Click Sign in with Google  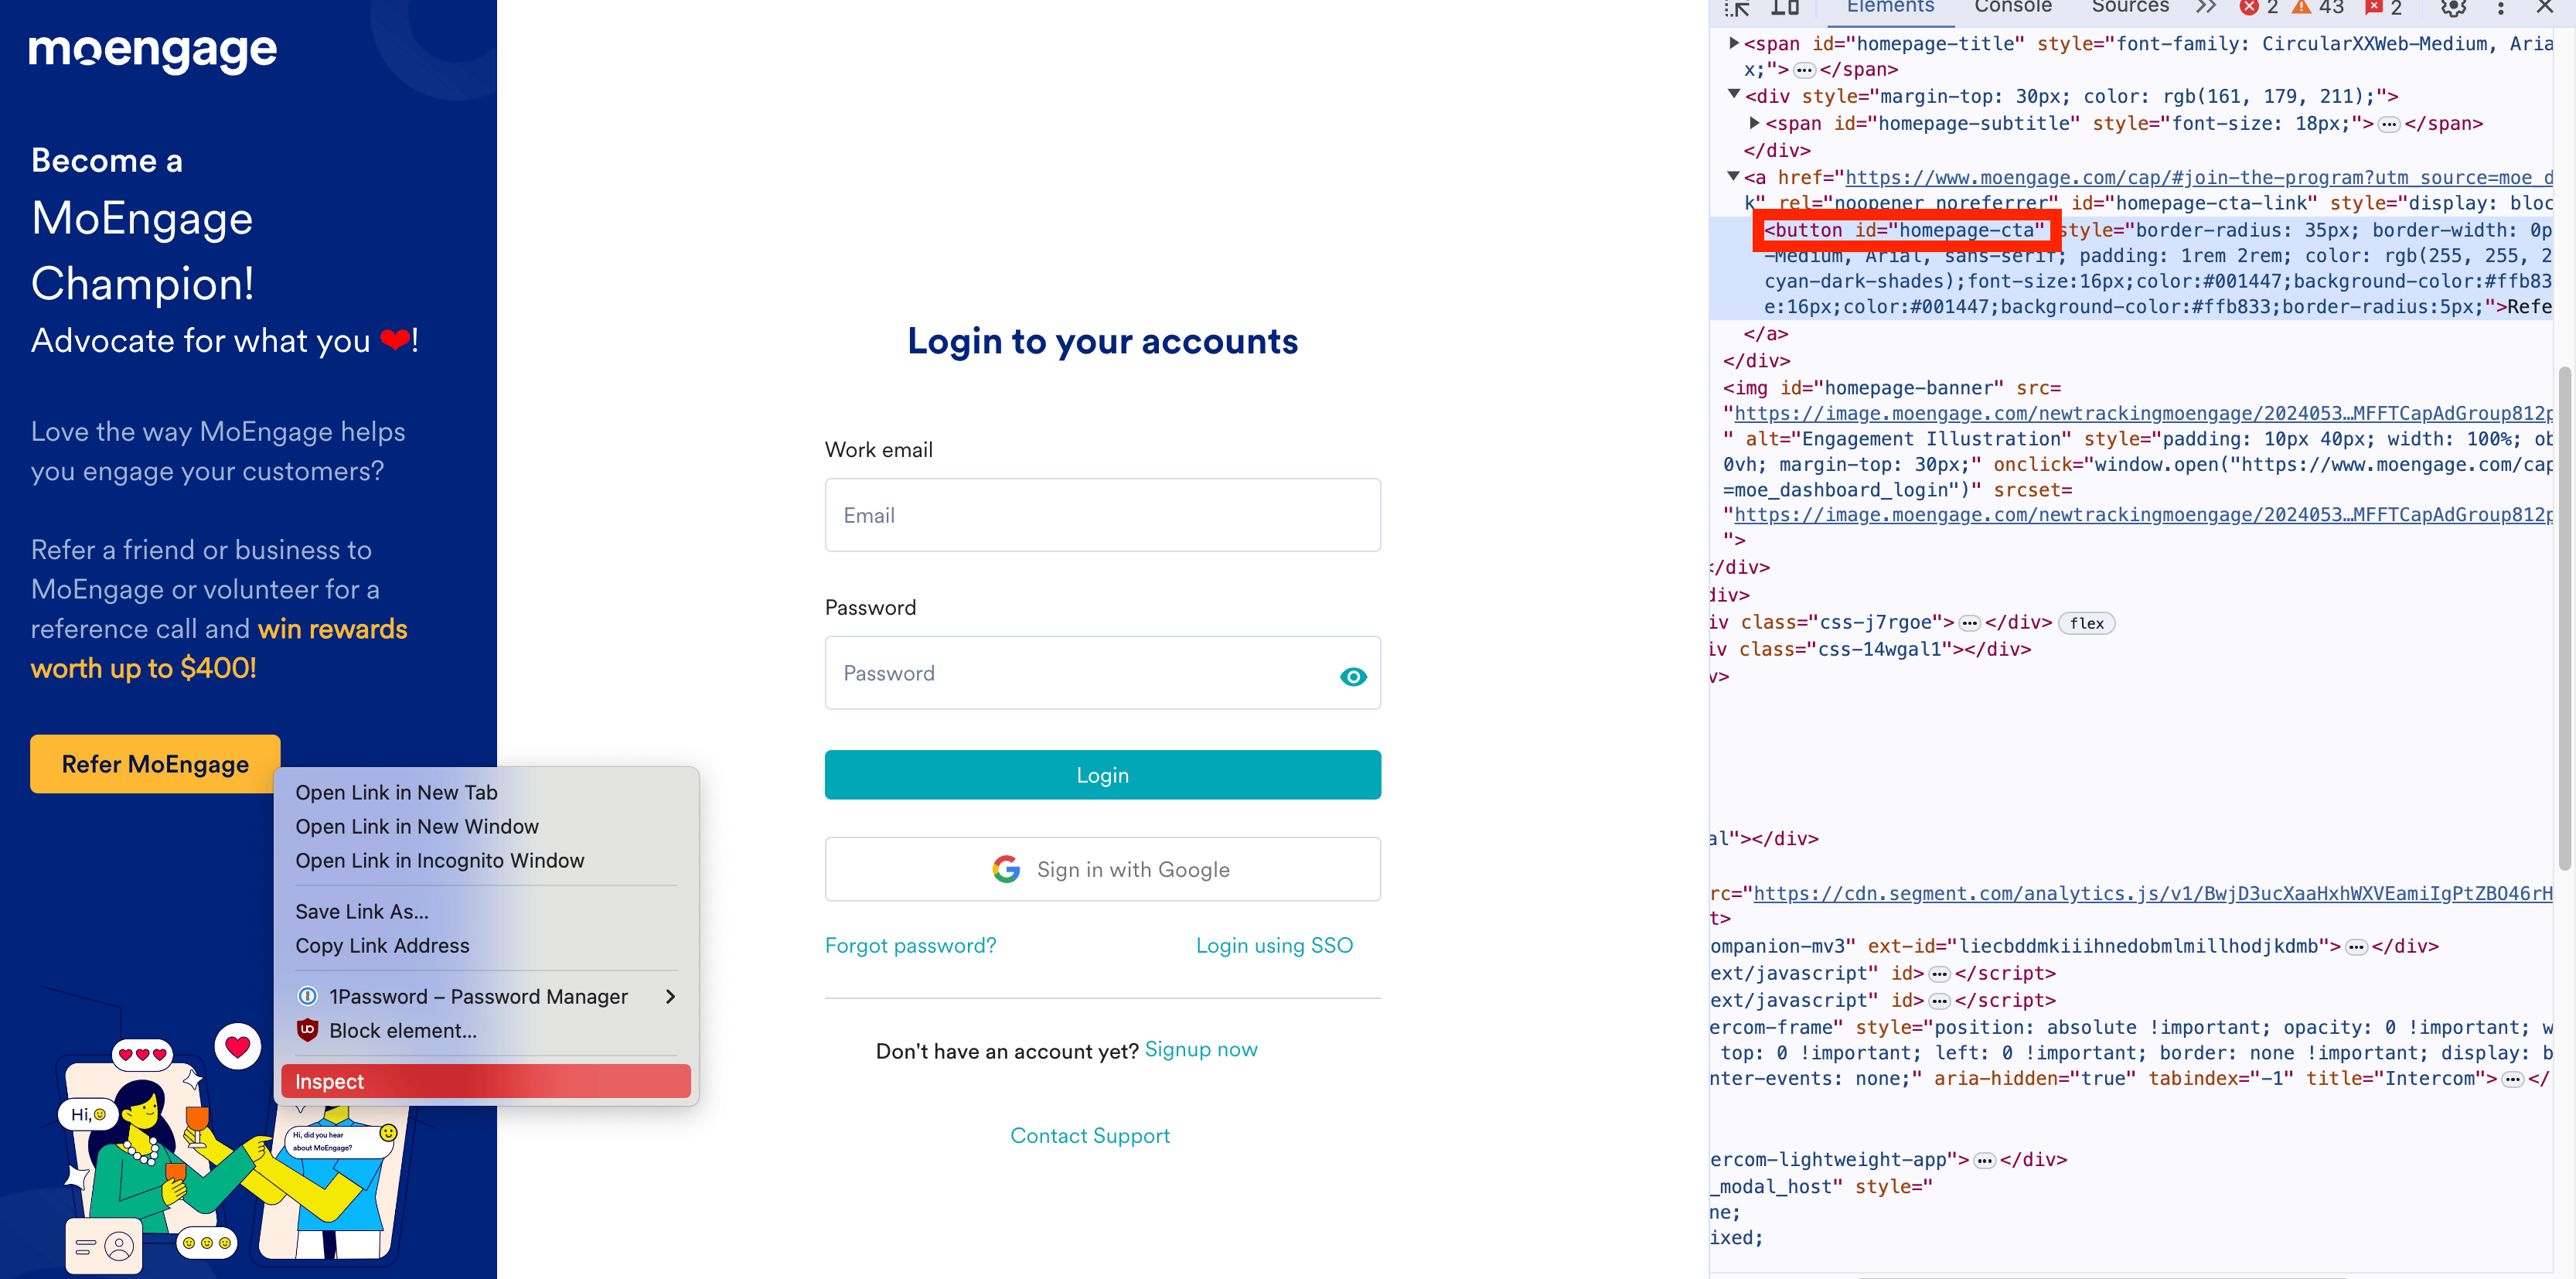[1102, 869]
